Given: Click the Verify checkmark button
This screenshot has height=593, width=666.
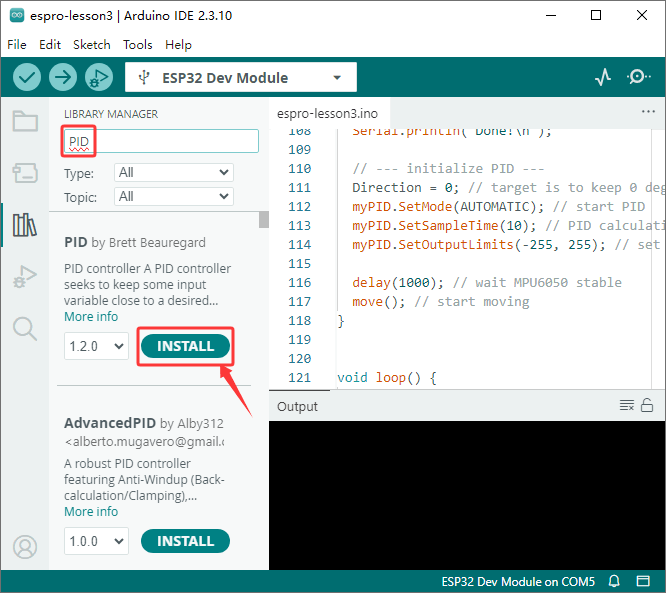Looking at the screenshot, I should [27, 77].
